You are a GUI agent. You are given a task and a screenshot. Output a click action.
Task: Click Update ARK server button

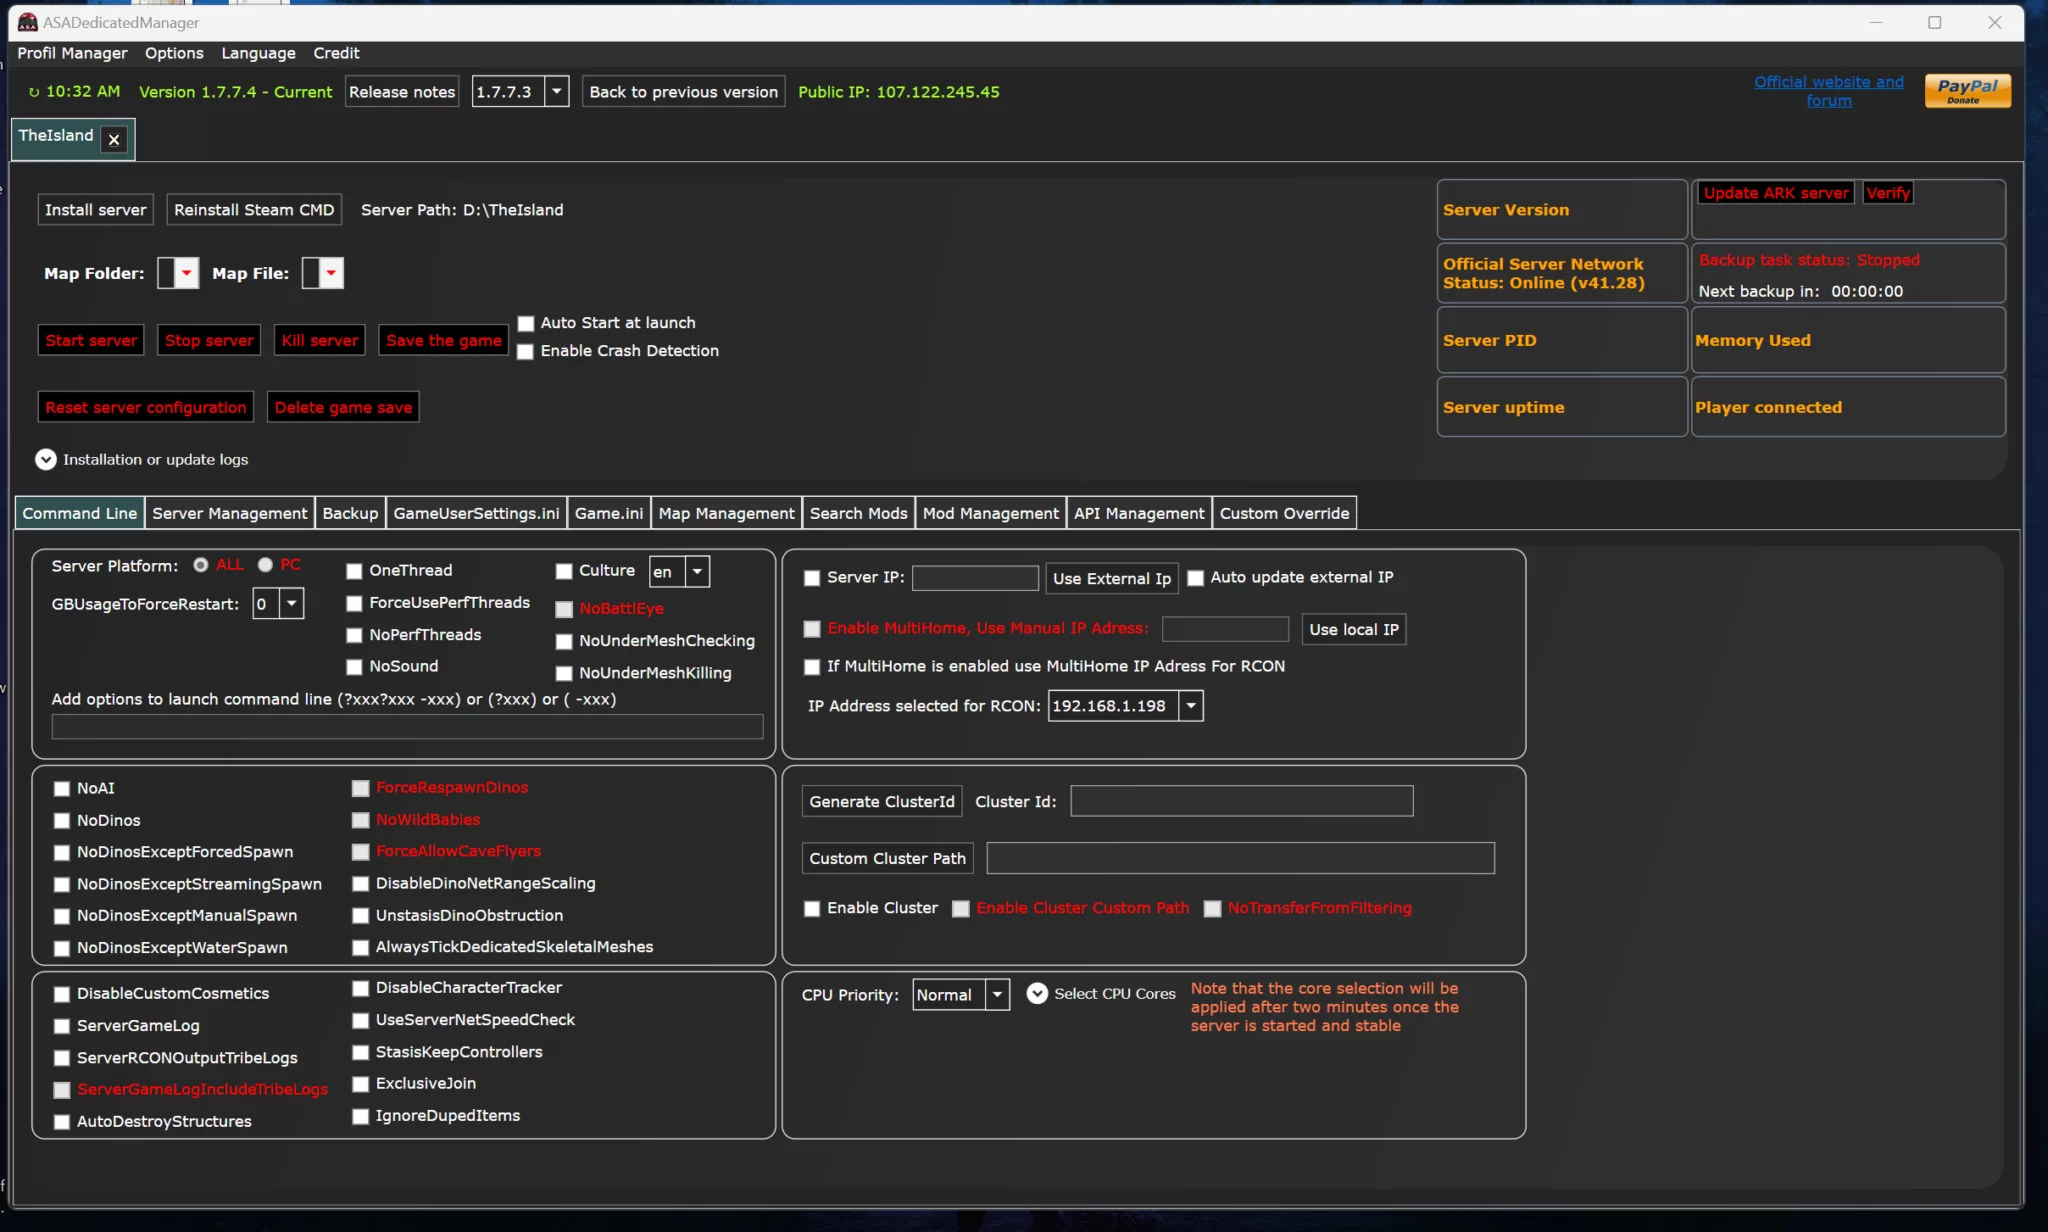1776,193
